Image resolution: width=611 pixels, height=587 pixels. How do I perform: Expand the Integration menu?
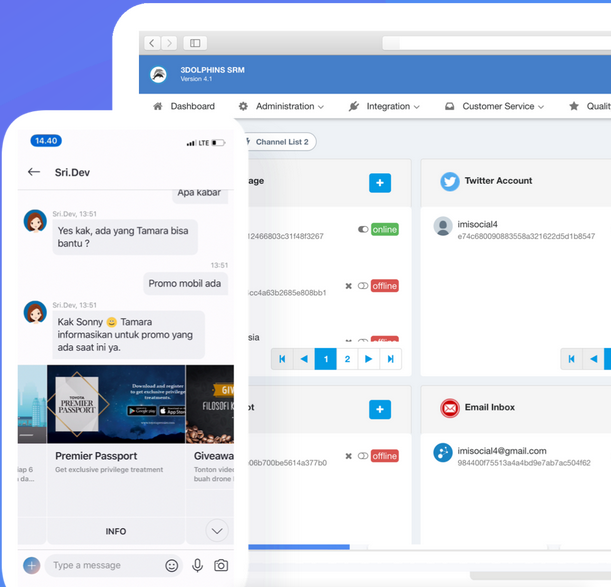pyautogui.click(x=384, y=106)
